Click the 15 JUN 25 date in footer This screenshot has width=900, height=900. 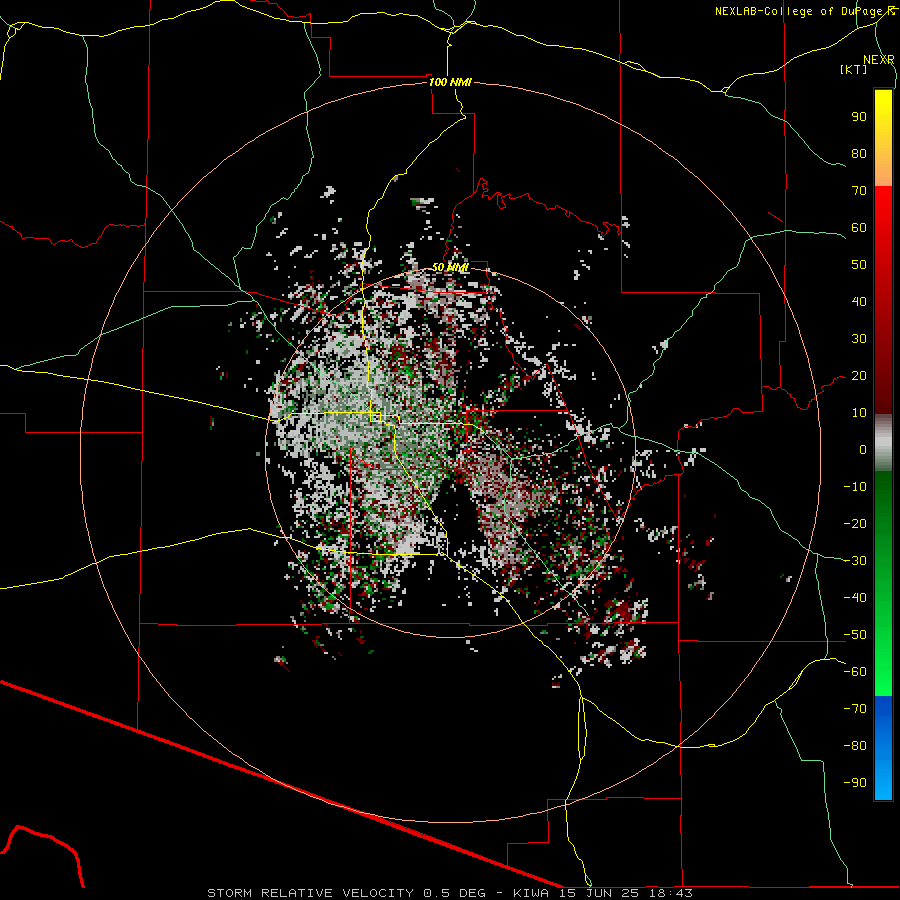599,893
